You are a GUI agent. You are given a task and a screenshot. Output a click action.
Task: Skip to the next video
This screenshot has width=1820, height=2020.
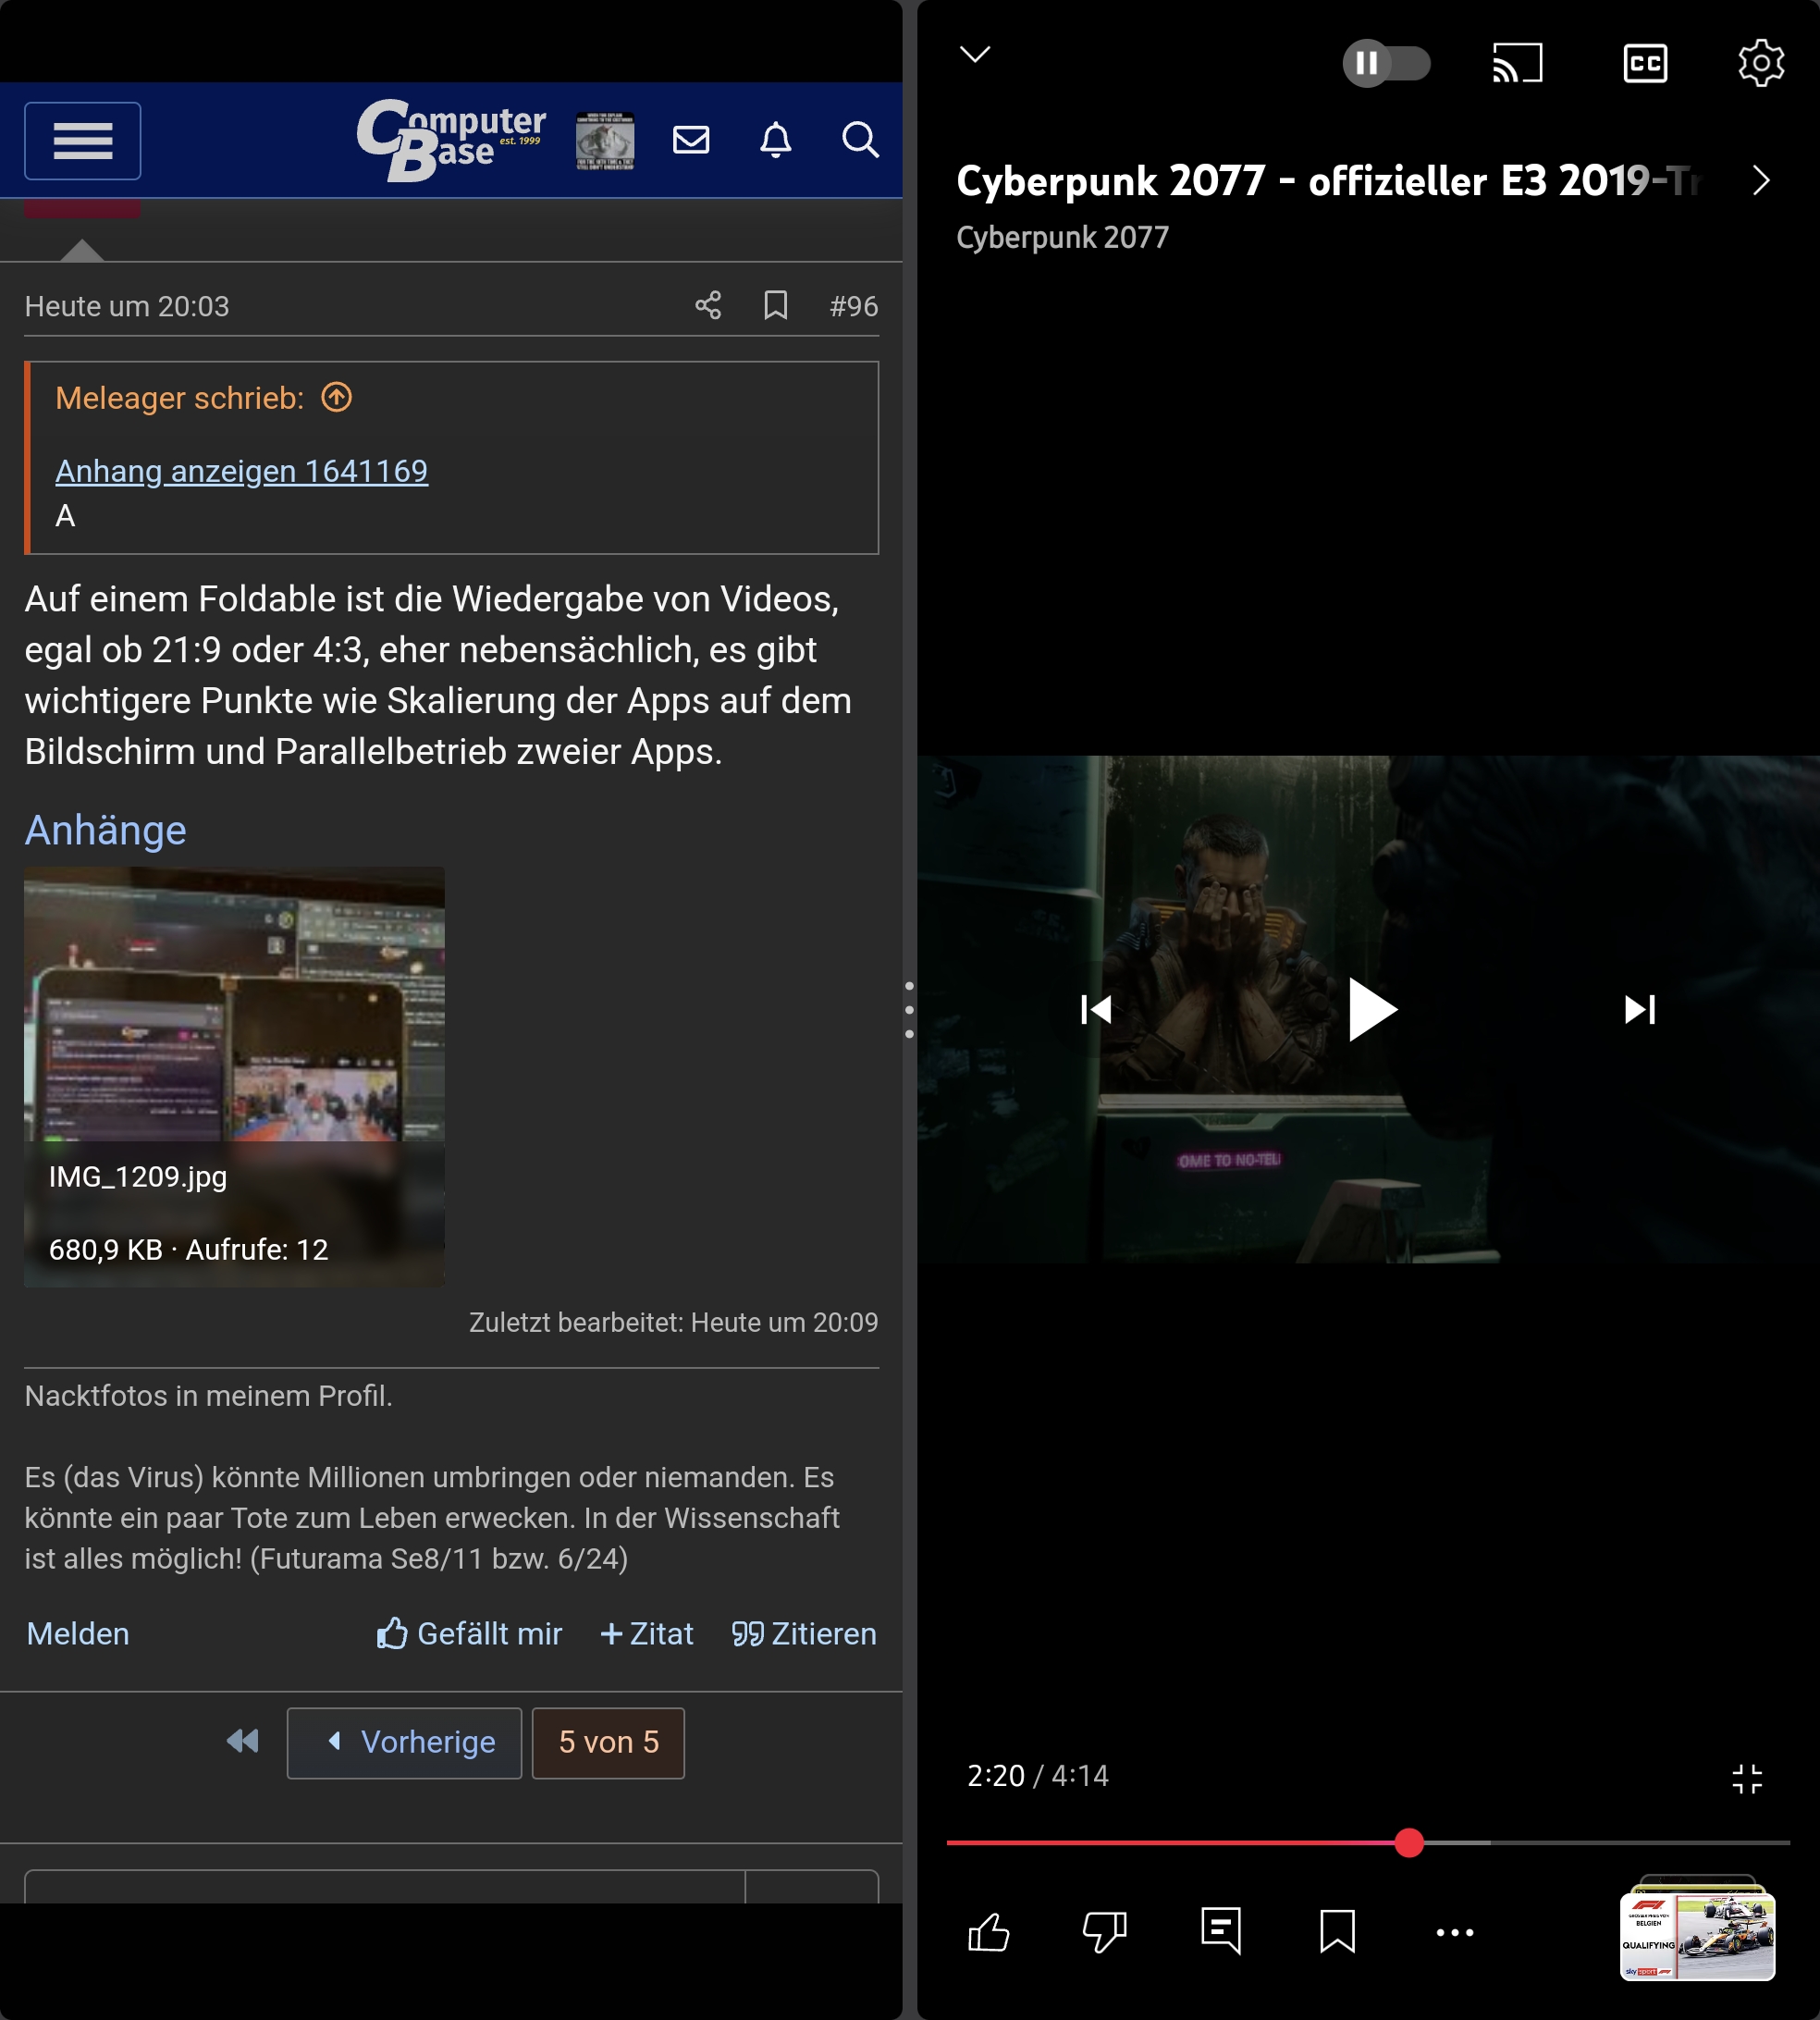1639,1010
